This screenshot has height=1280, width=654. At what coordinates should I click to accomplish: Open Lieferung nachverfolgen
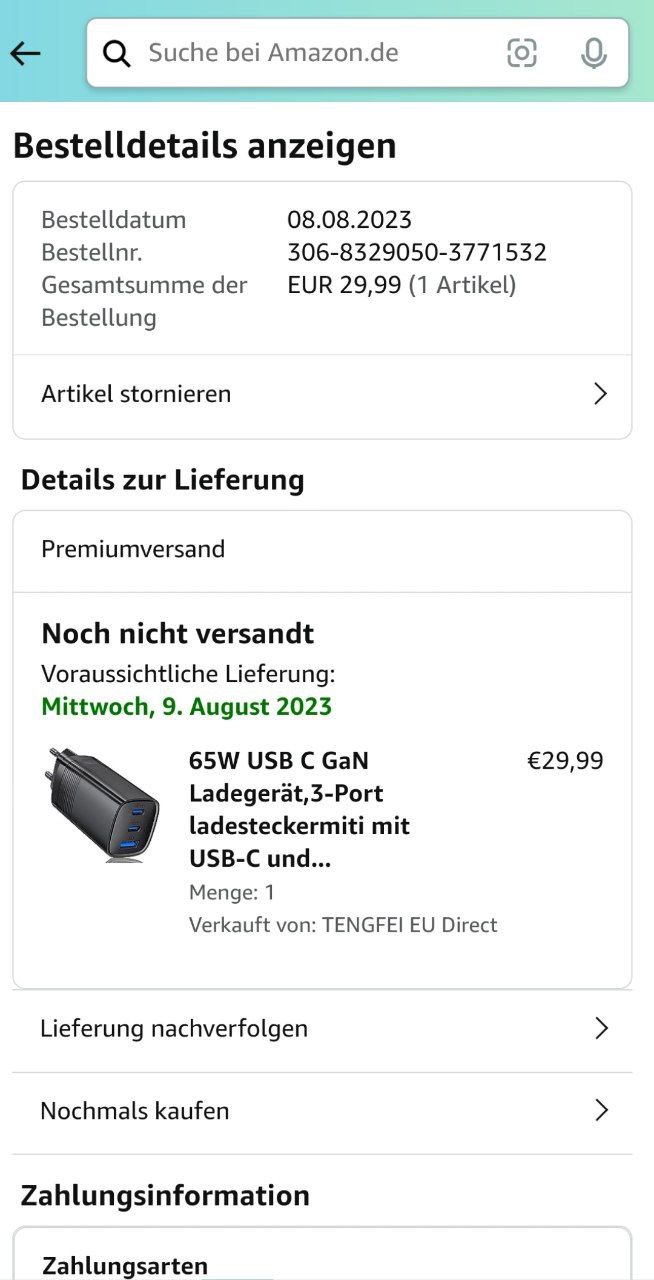click(x=174, y=1028)
